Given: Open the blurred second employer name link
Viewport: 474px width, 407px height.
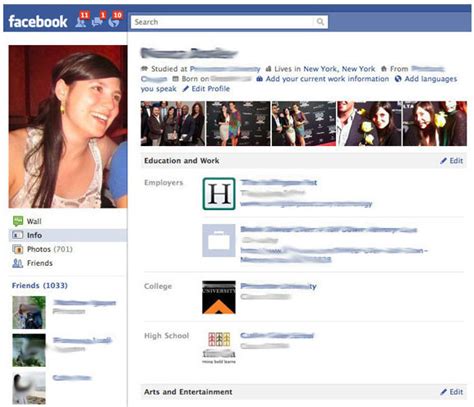Looking at the screenshot, I should click(329, 230).
